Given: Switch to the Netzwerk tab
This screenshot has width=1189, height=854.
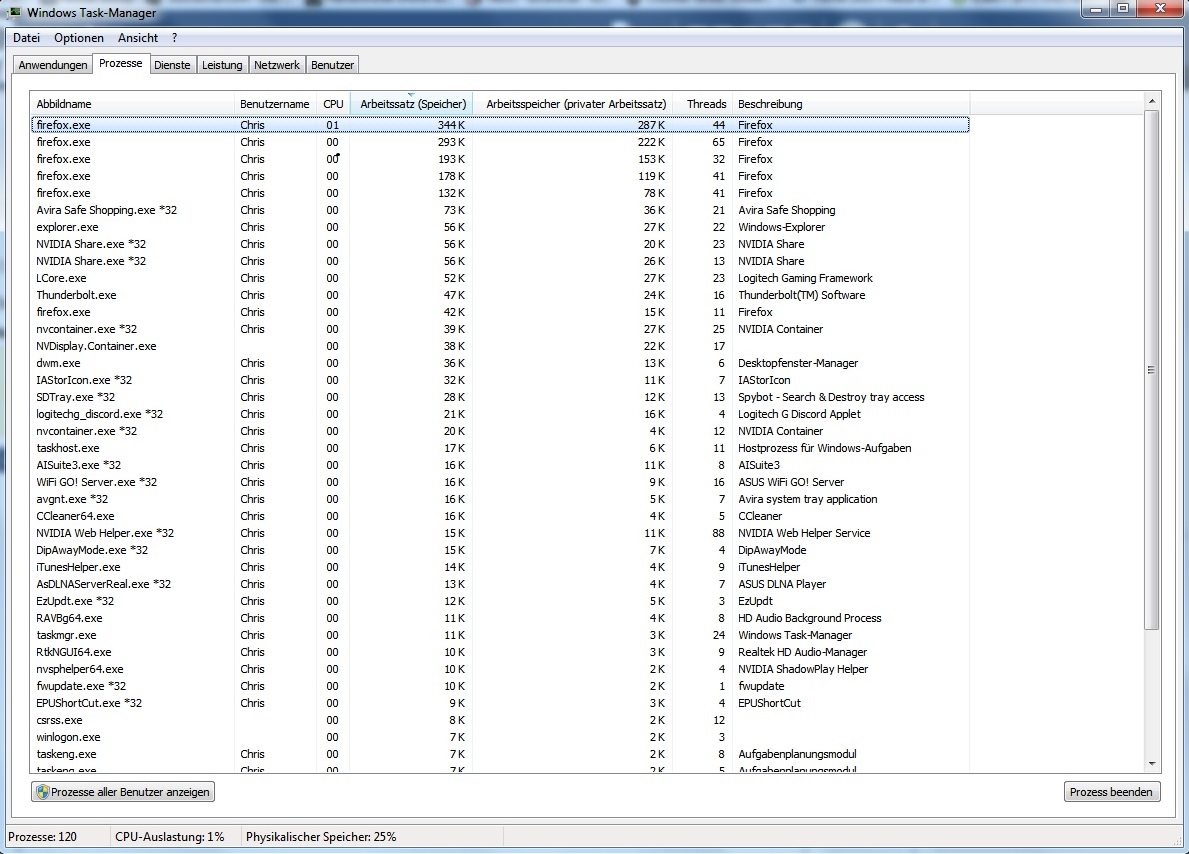Looking at the screenshot, I should [x=277, y=65].
